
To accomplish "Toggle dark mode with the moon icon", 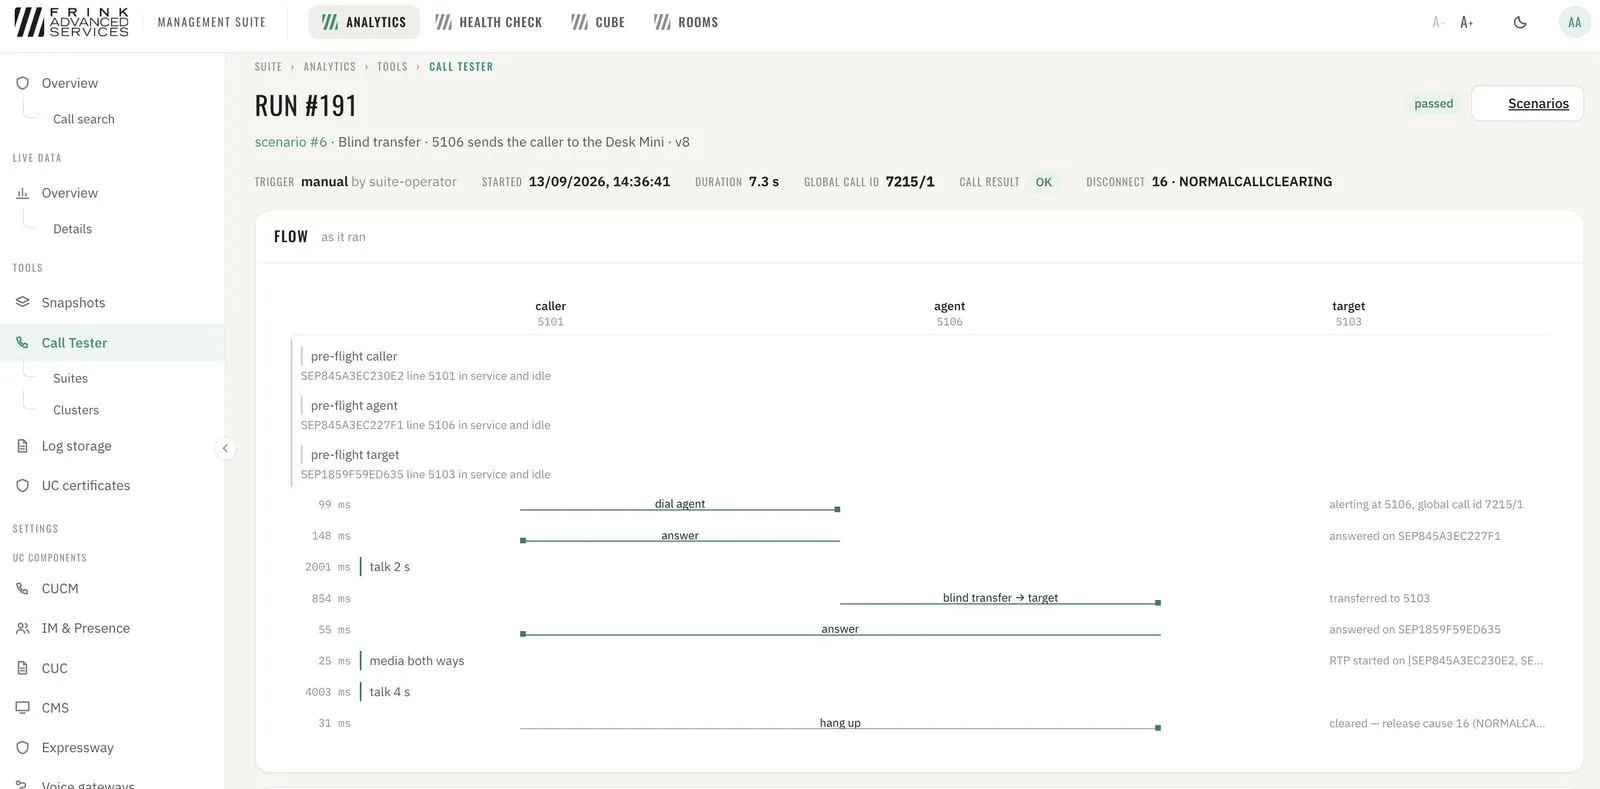I will (1520, 22).
